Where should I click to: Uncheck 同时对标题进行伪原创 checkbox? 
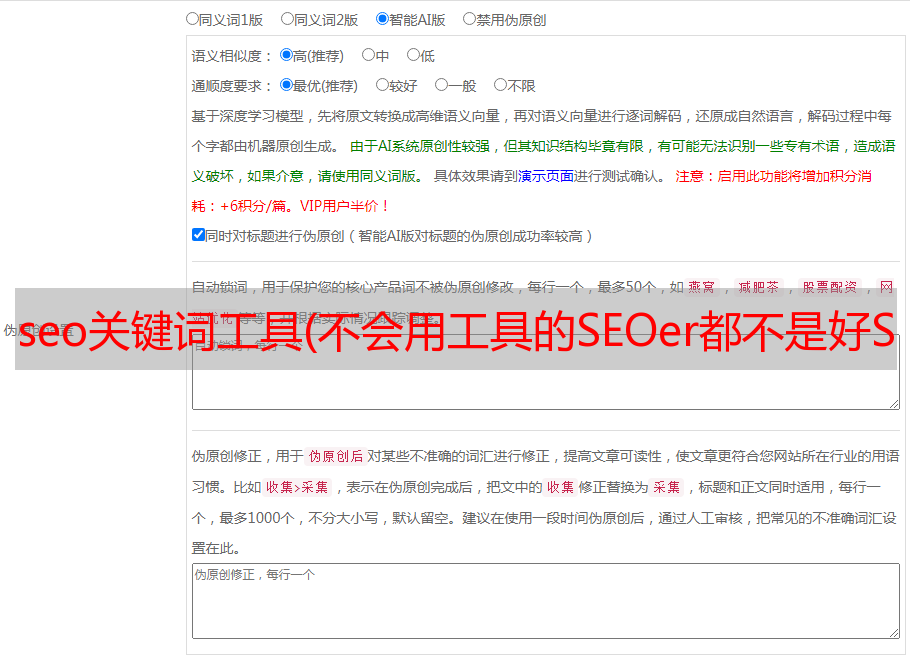198,235
